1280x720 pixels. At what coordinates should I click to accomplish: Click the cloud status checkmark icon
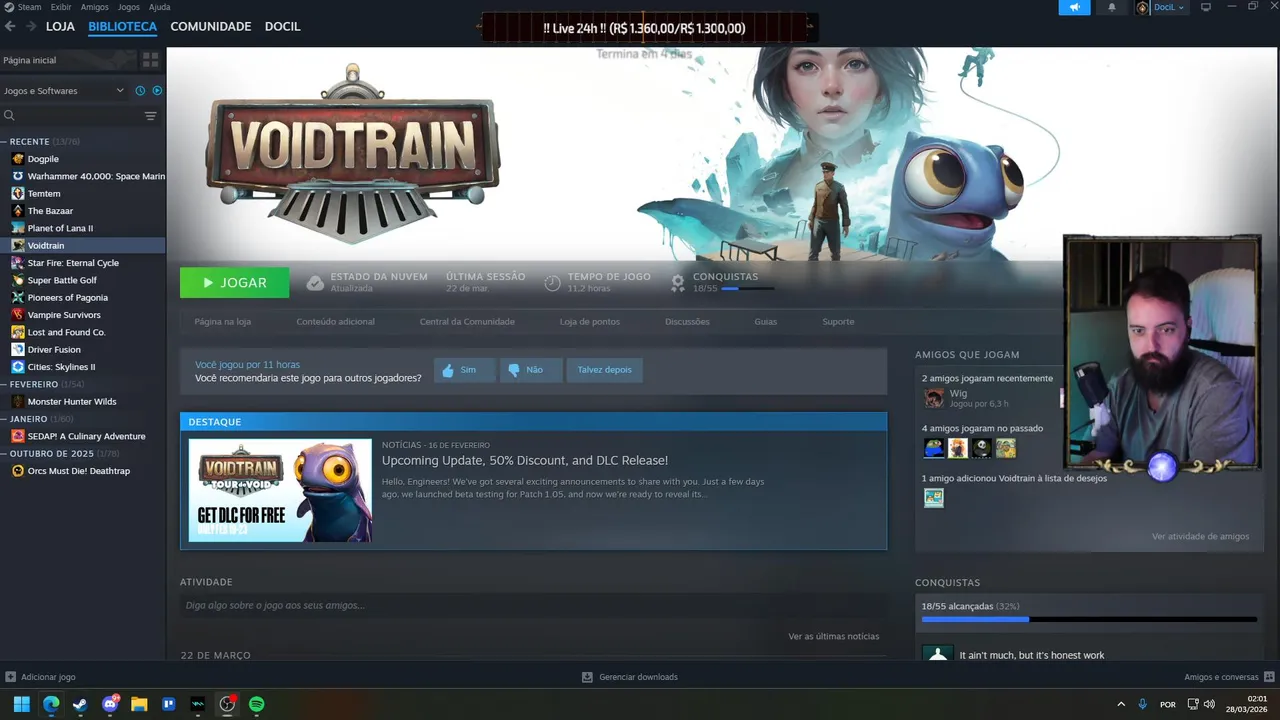coord(315,283)
